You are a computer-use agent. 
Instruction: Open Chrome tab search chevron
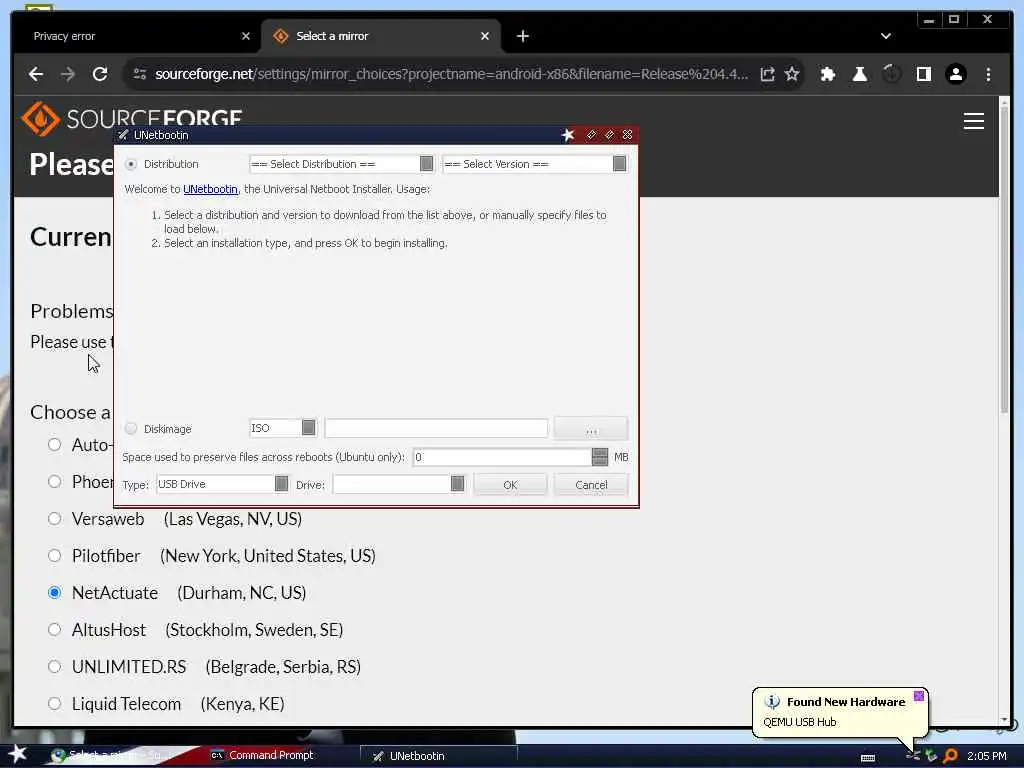click(886, 36)
